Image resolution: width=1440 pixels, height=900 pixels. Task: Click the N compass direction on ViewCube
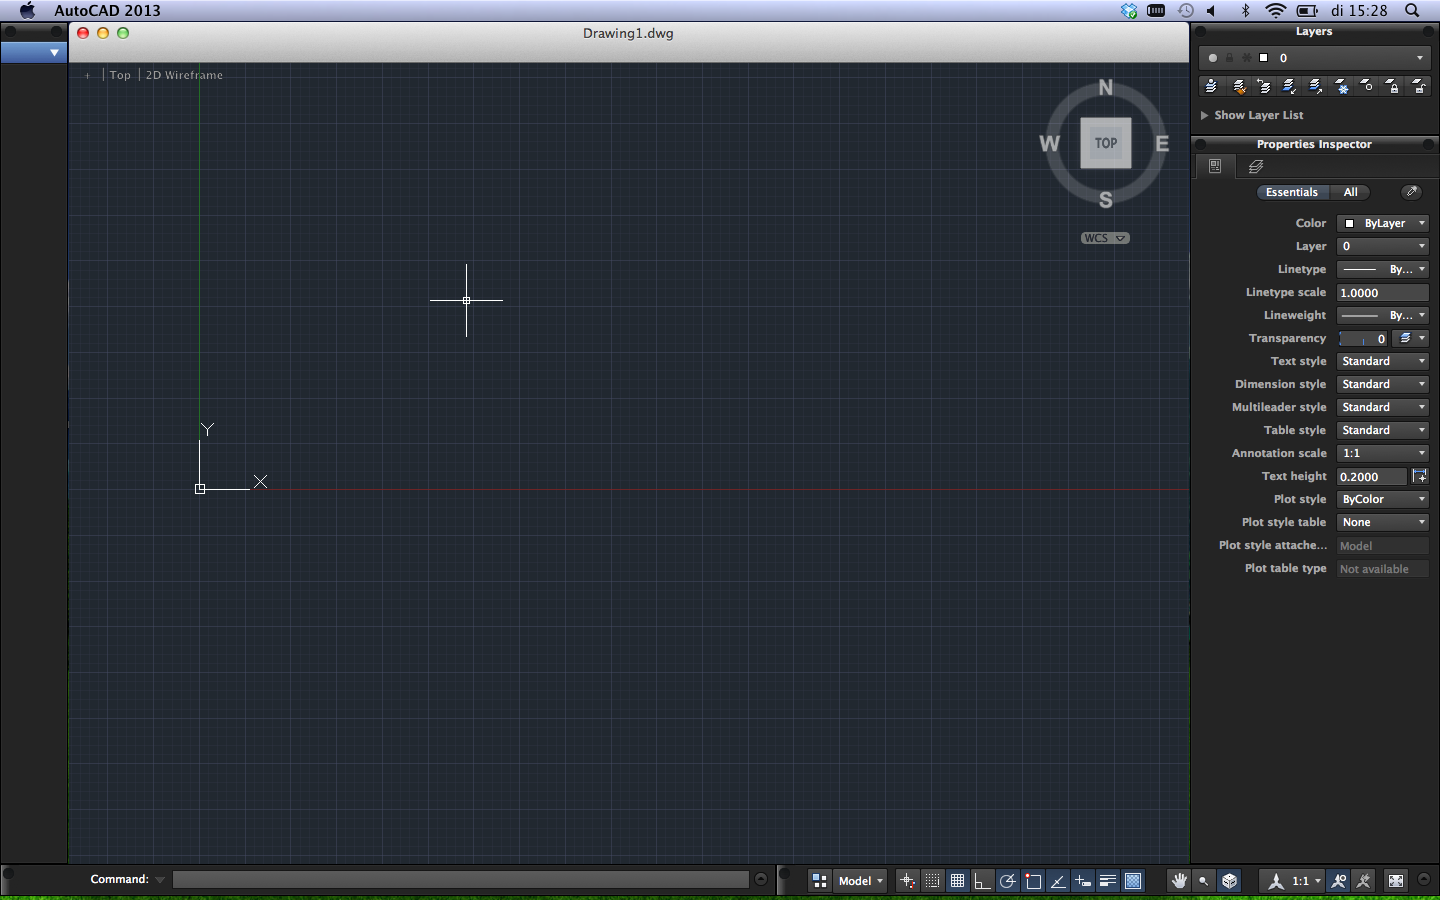pos(1106,87)
